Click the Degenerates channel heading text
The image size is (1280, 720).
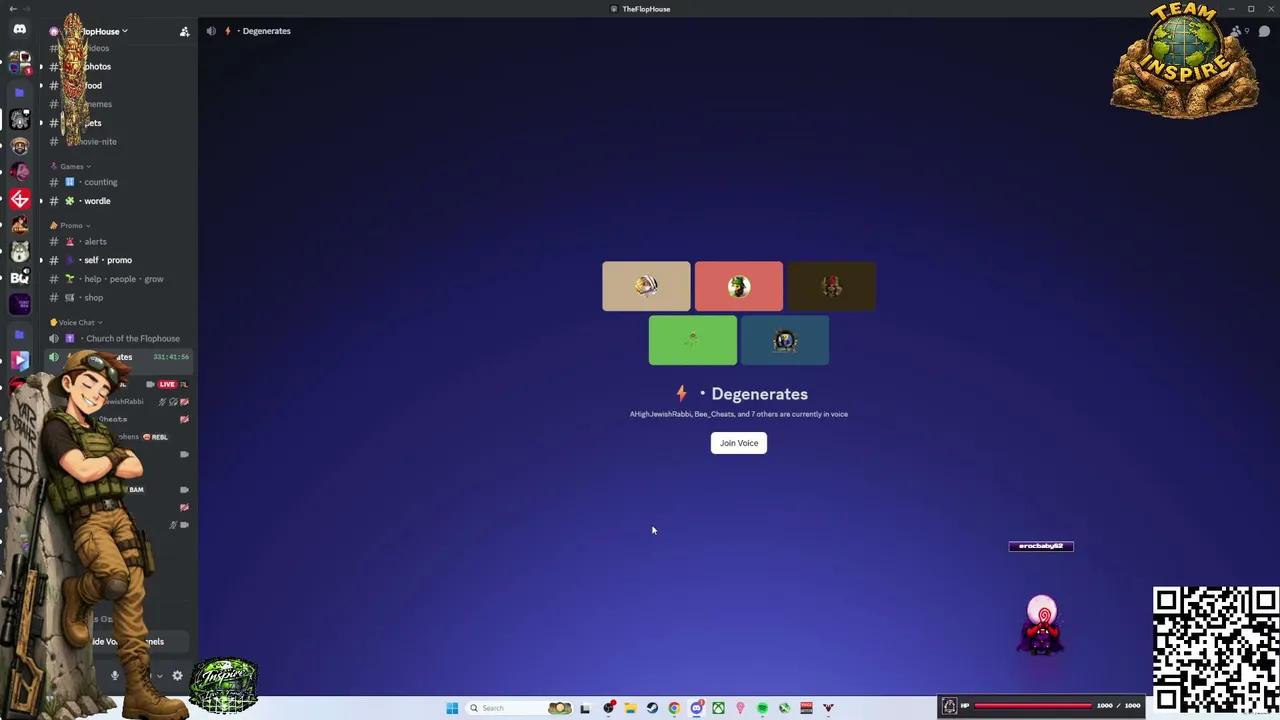(x=759, y=394)
